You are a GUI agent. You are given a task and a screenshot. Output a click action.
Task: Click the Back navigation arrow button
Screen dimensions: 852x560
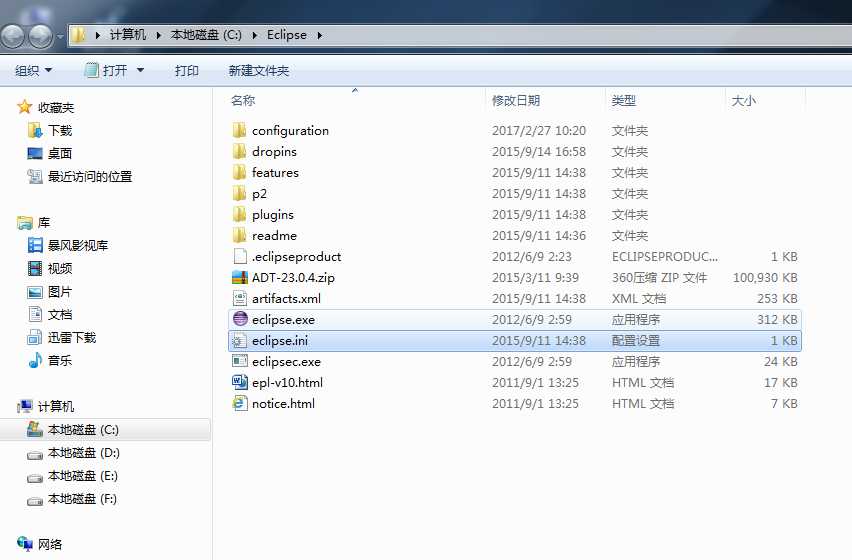(12, 36)
